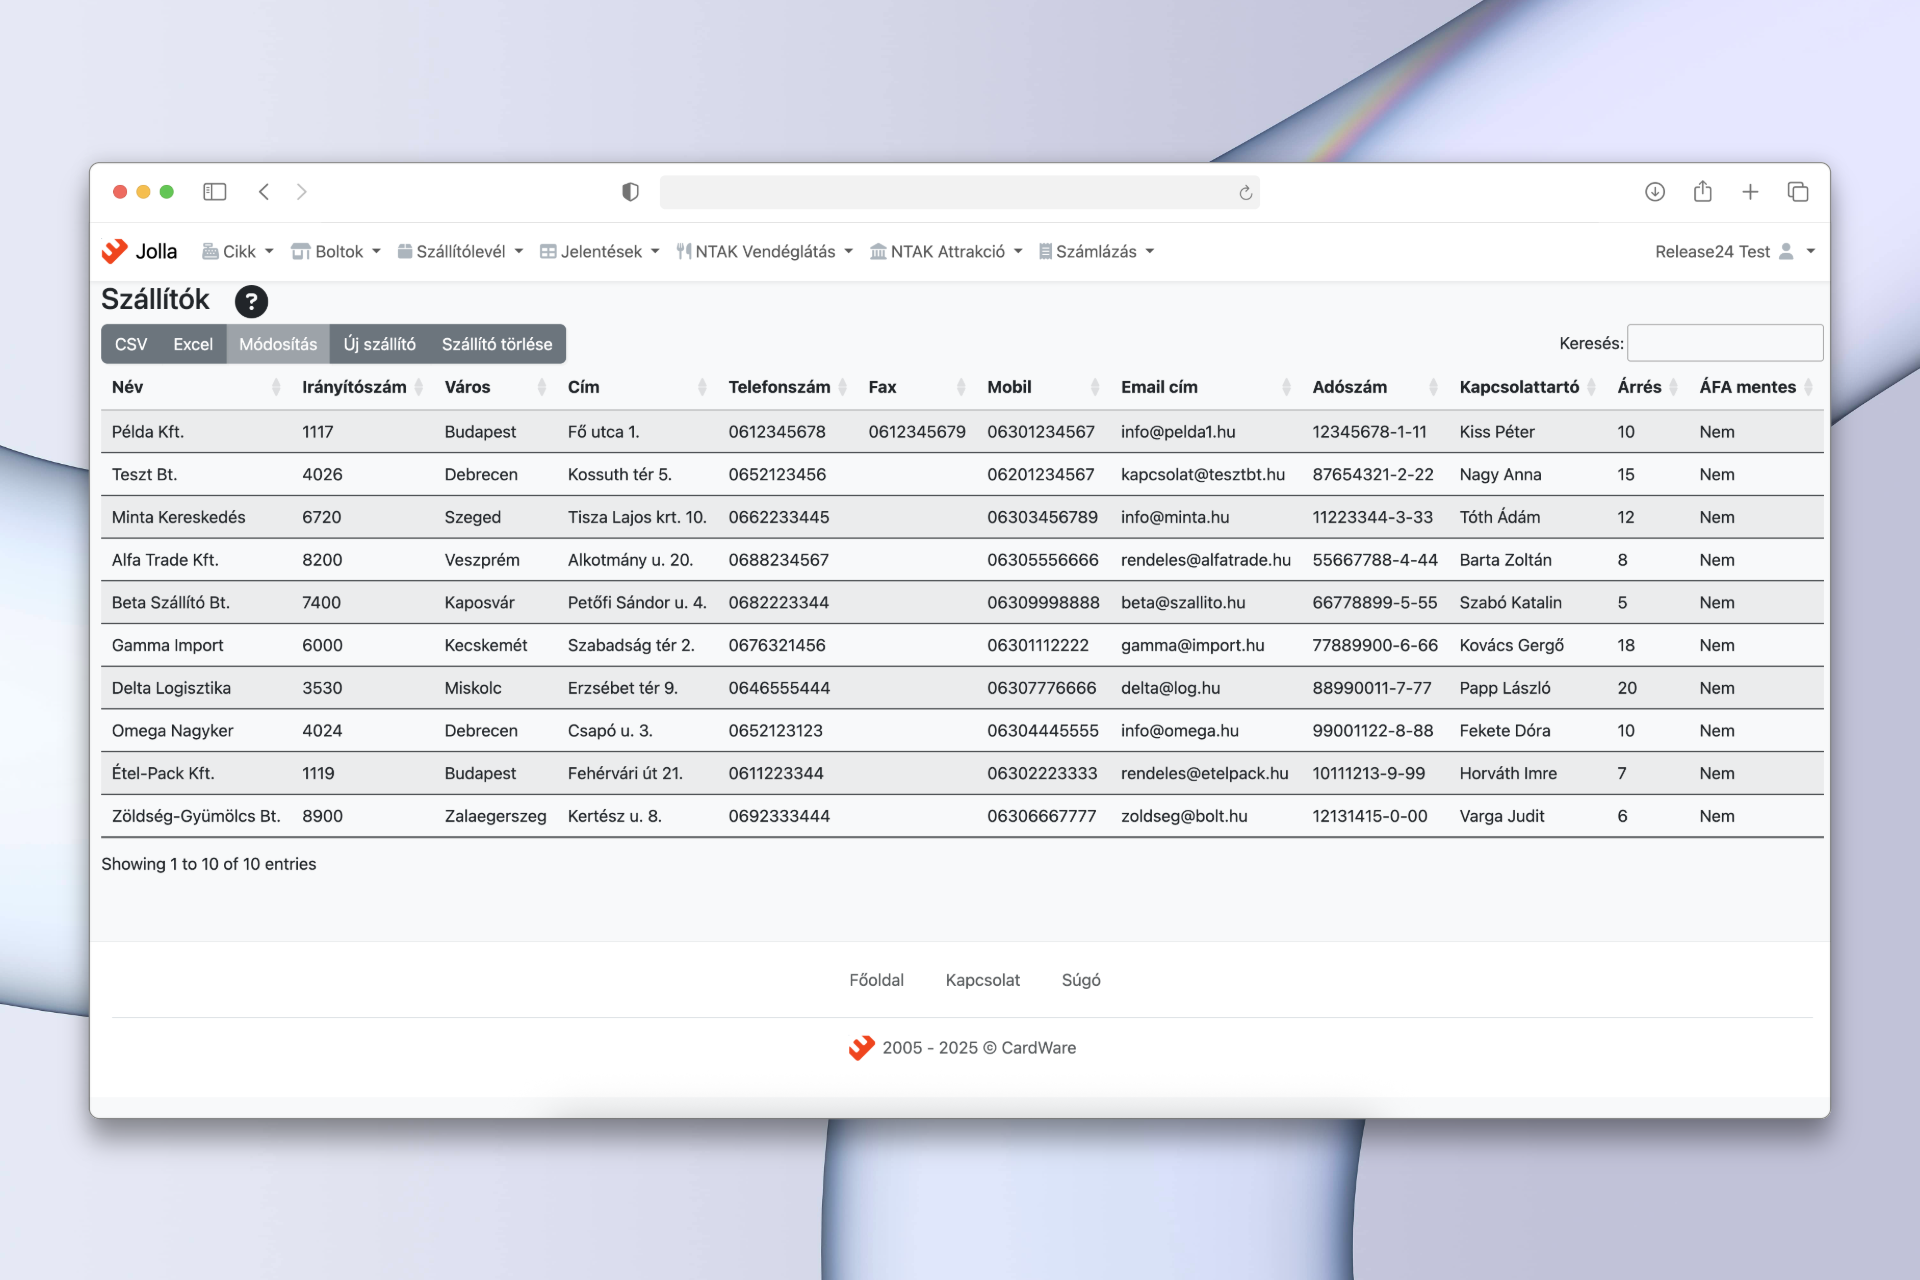Reload the page with the refresh icon
The height and width of the screenshot is (1280, 1920).
click(x=1245, y=193)
